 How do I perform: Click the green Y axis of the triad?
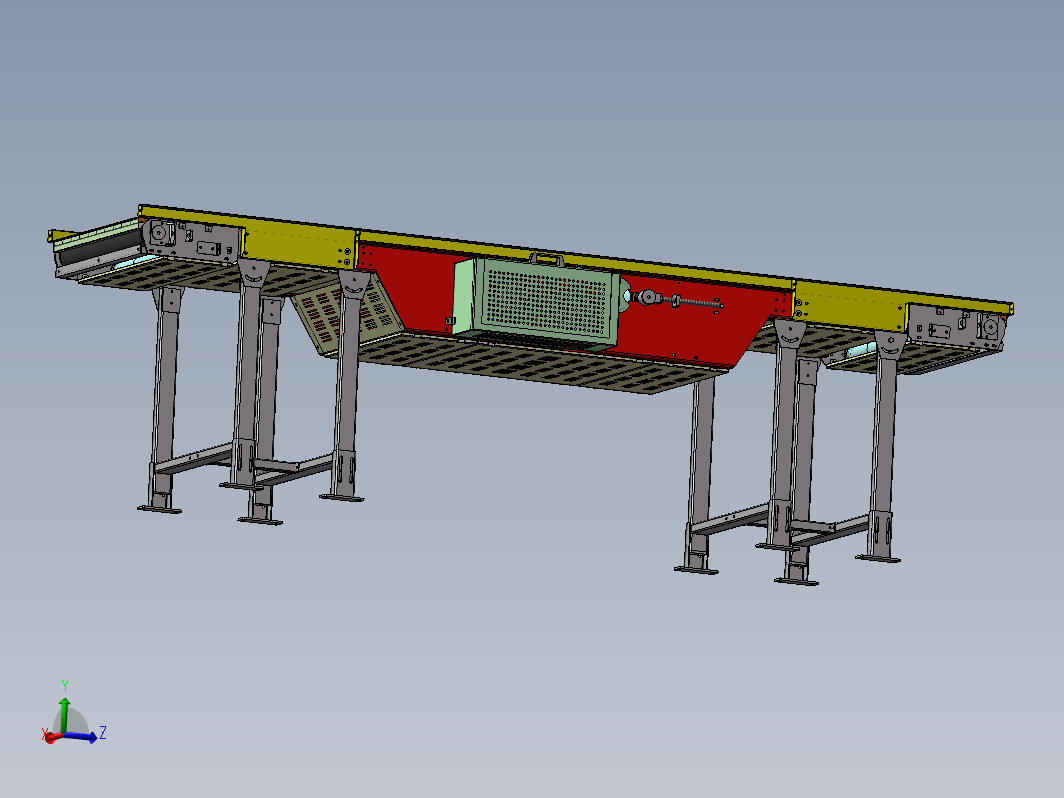pos(64,715)
